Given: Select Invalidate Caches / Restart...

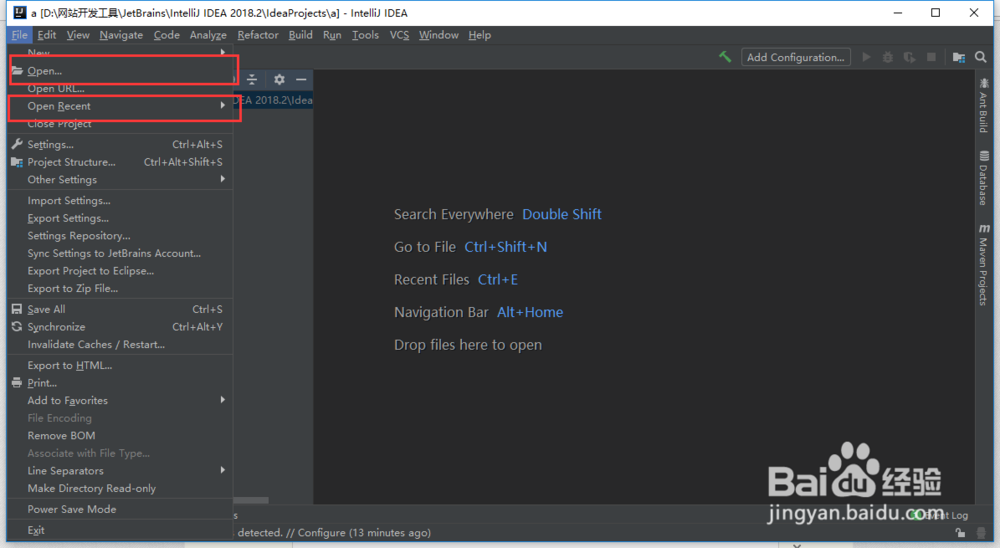Looking at the screenshot, I should pyautogui.click(x=120, y=344).
